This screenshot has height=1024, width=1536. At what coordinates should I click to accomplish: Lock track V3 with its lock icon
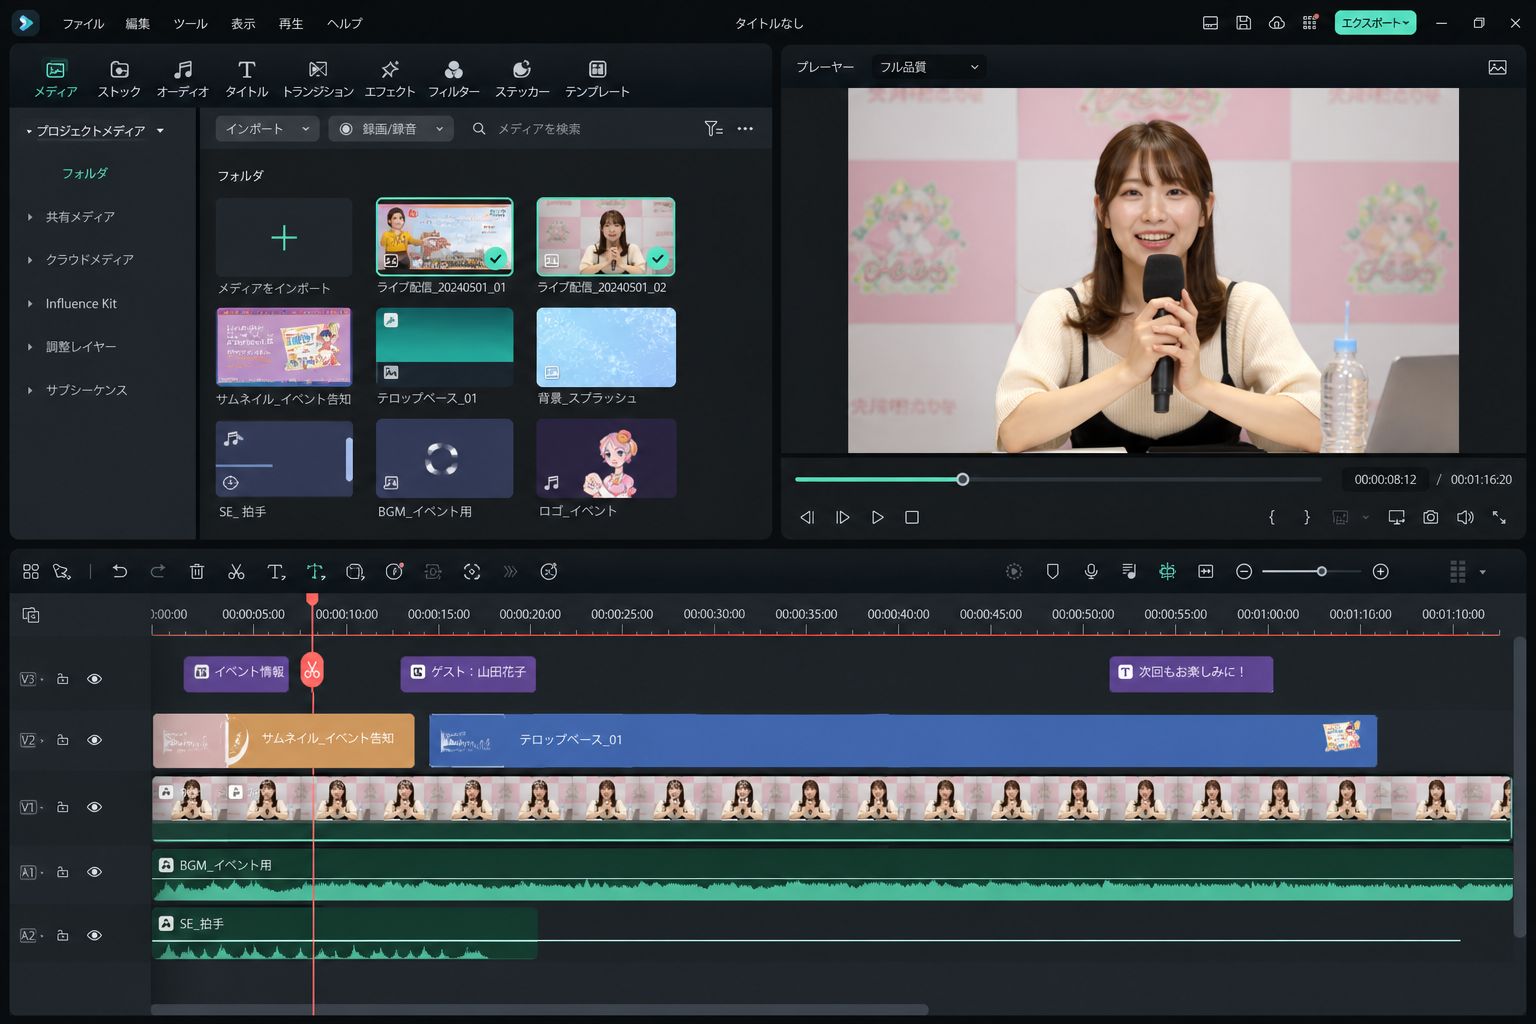[x=62, y=679]
